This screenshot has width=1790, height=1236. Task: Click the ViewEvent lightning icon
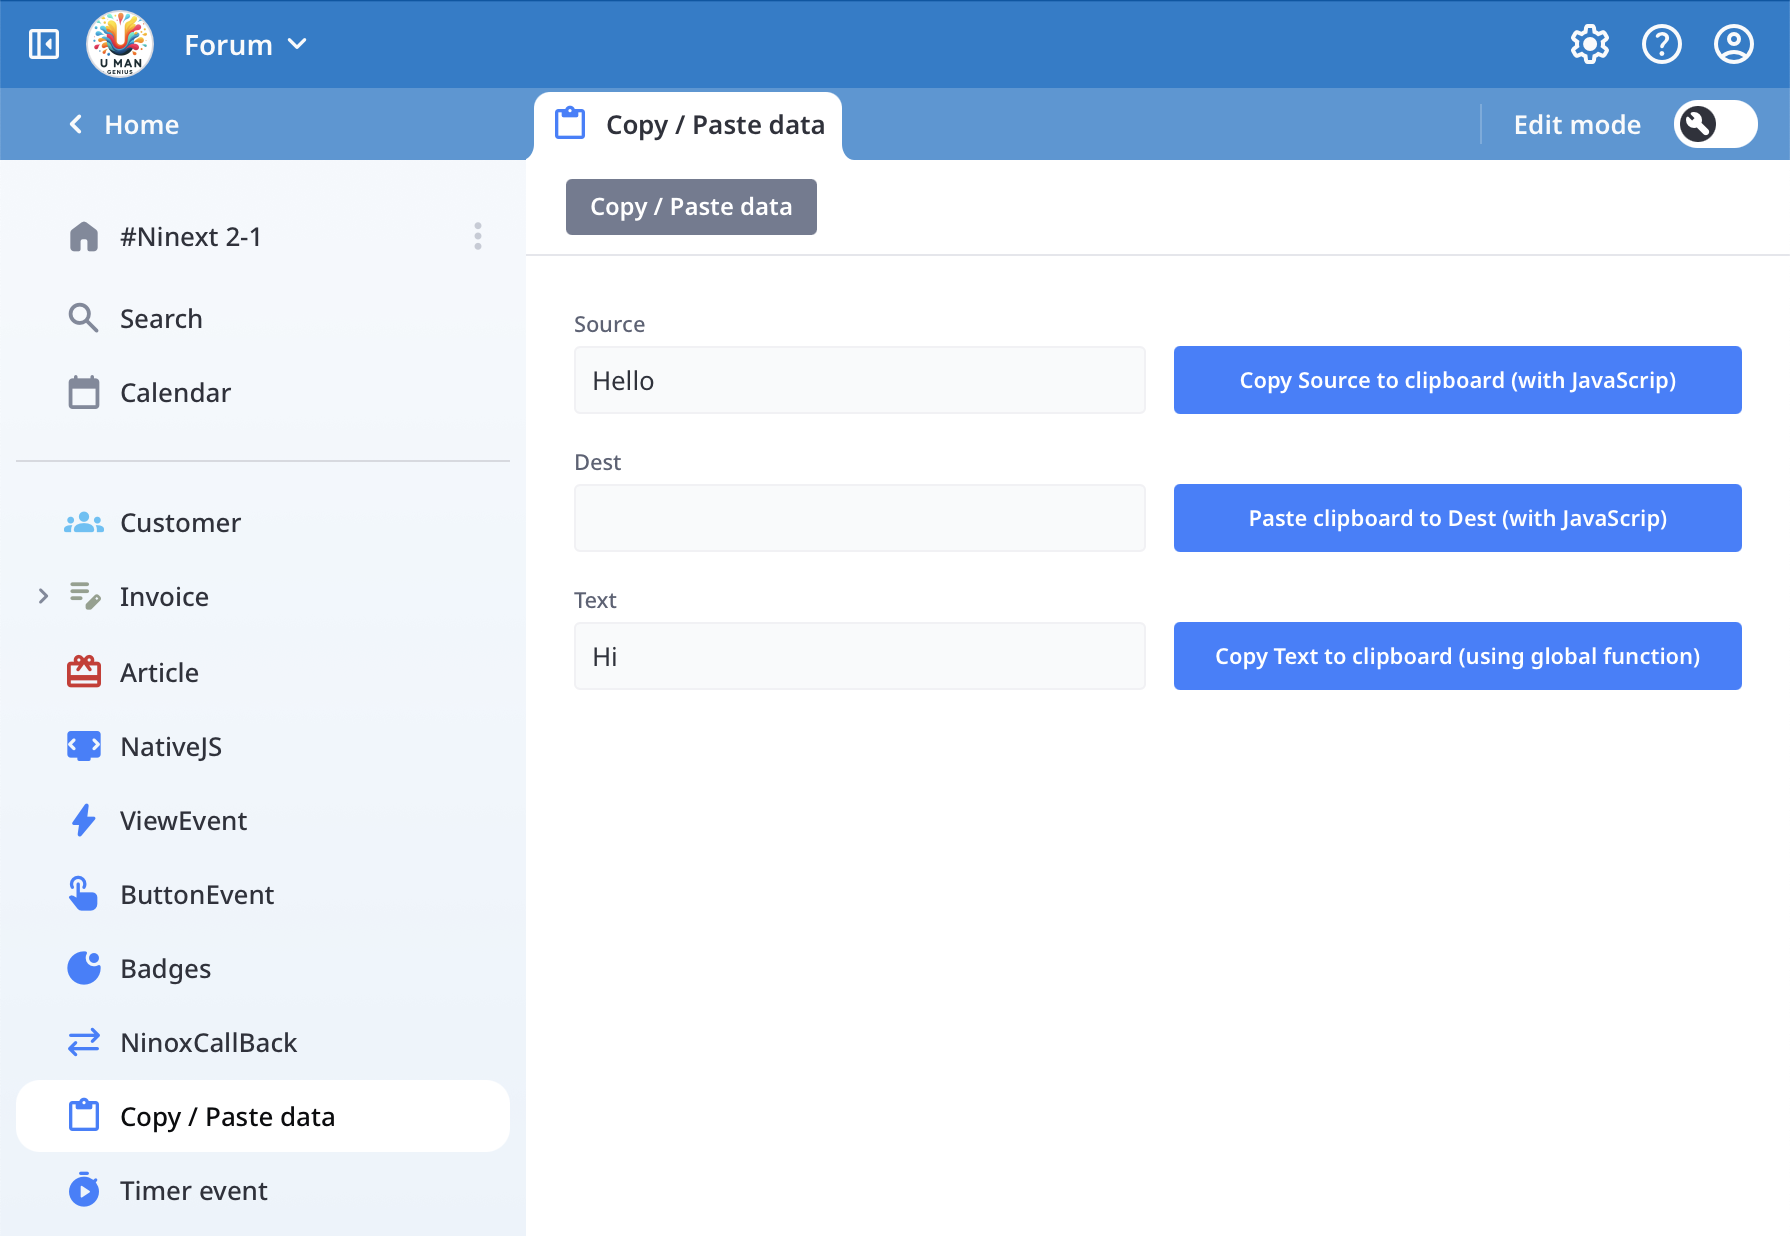point(84,820)
